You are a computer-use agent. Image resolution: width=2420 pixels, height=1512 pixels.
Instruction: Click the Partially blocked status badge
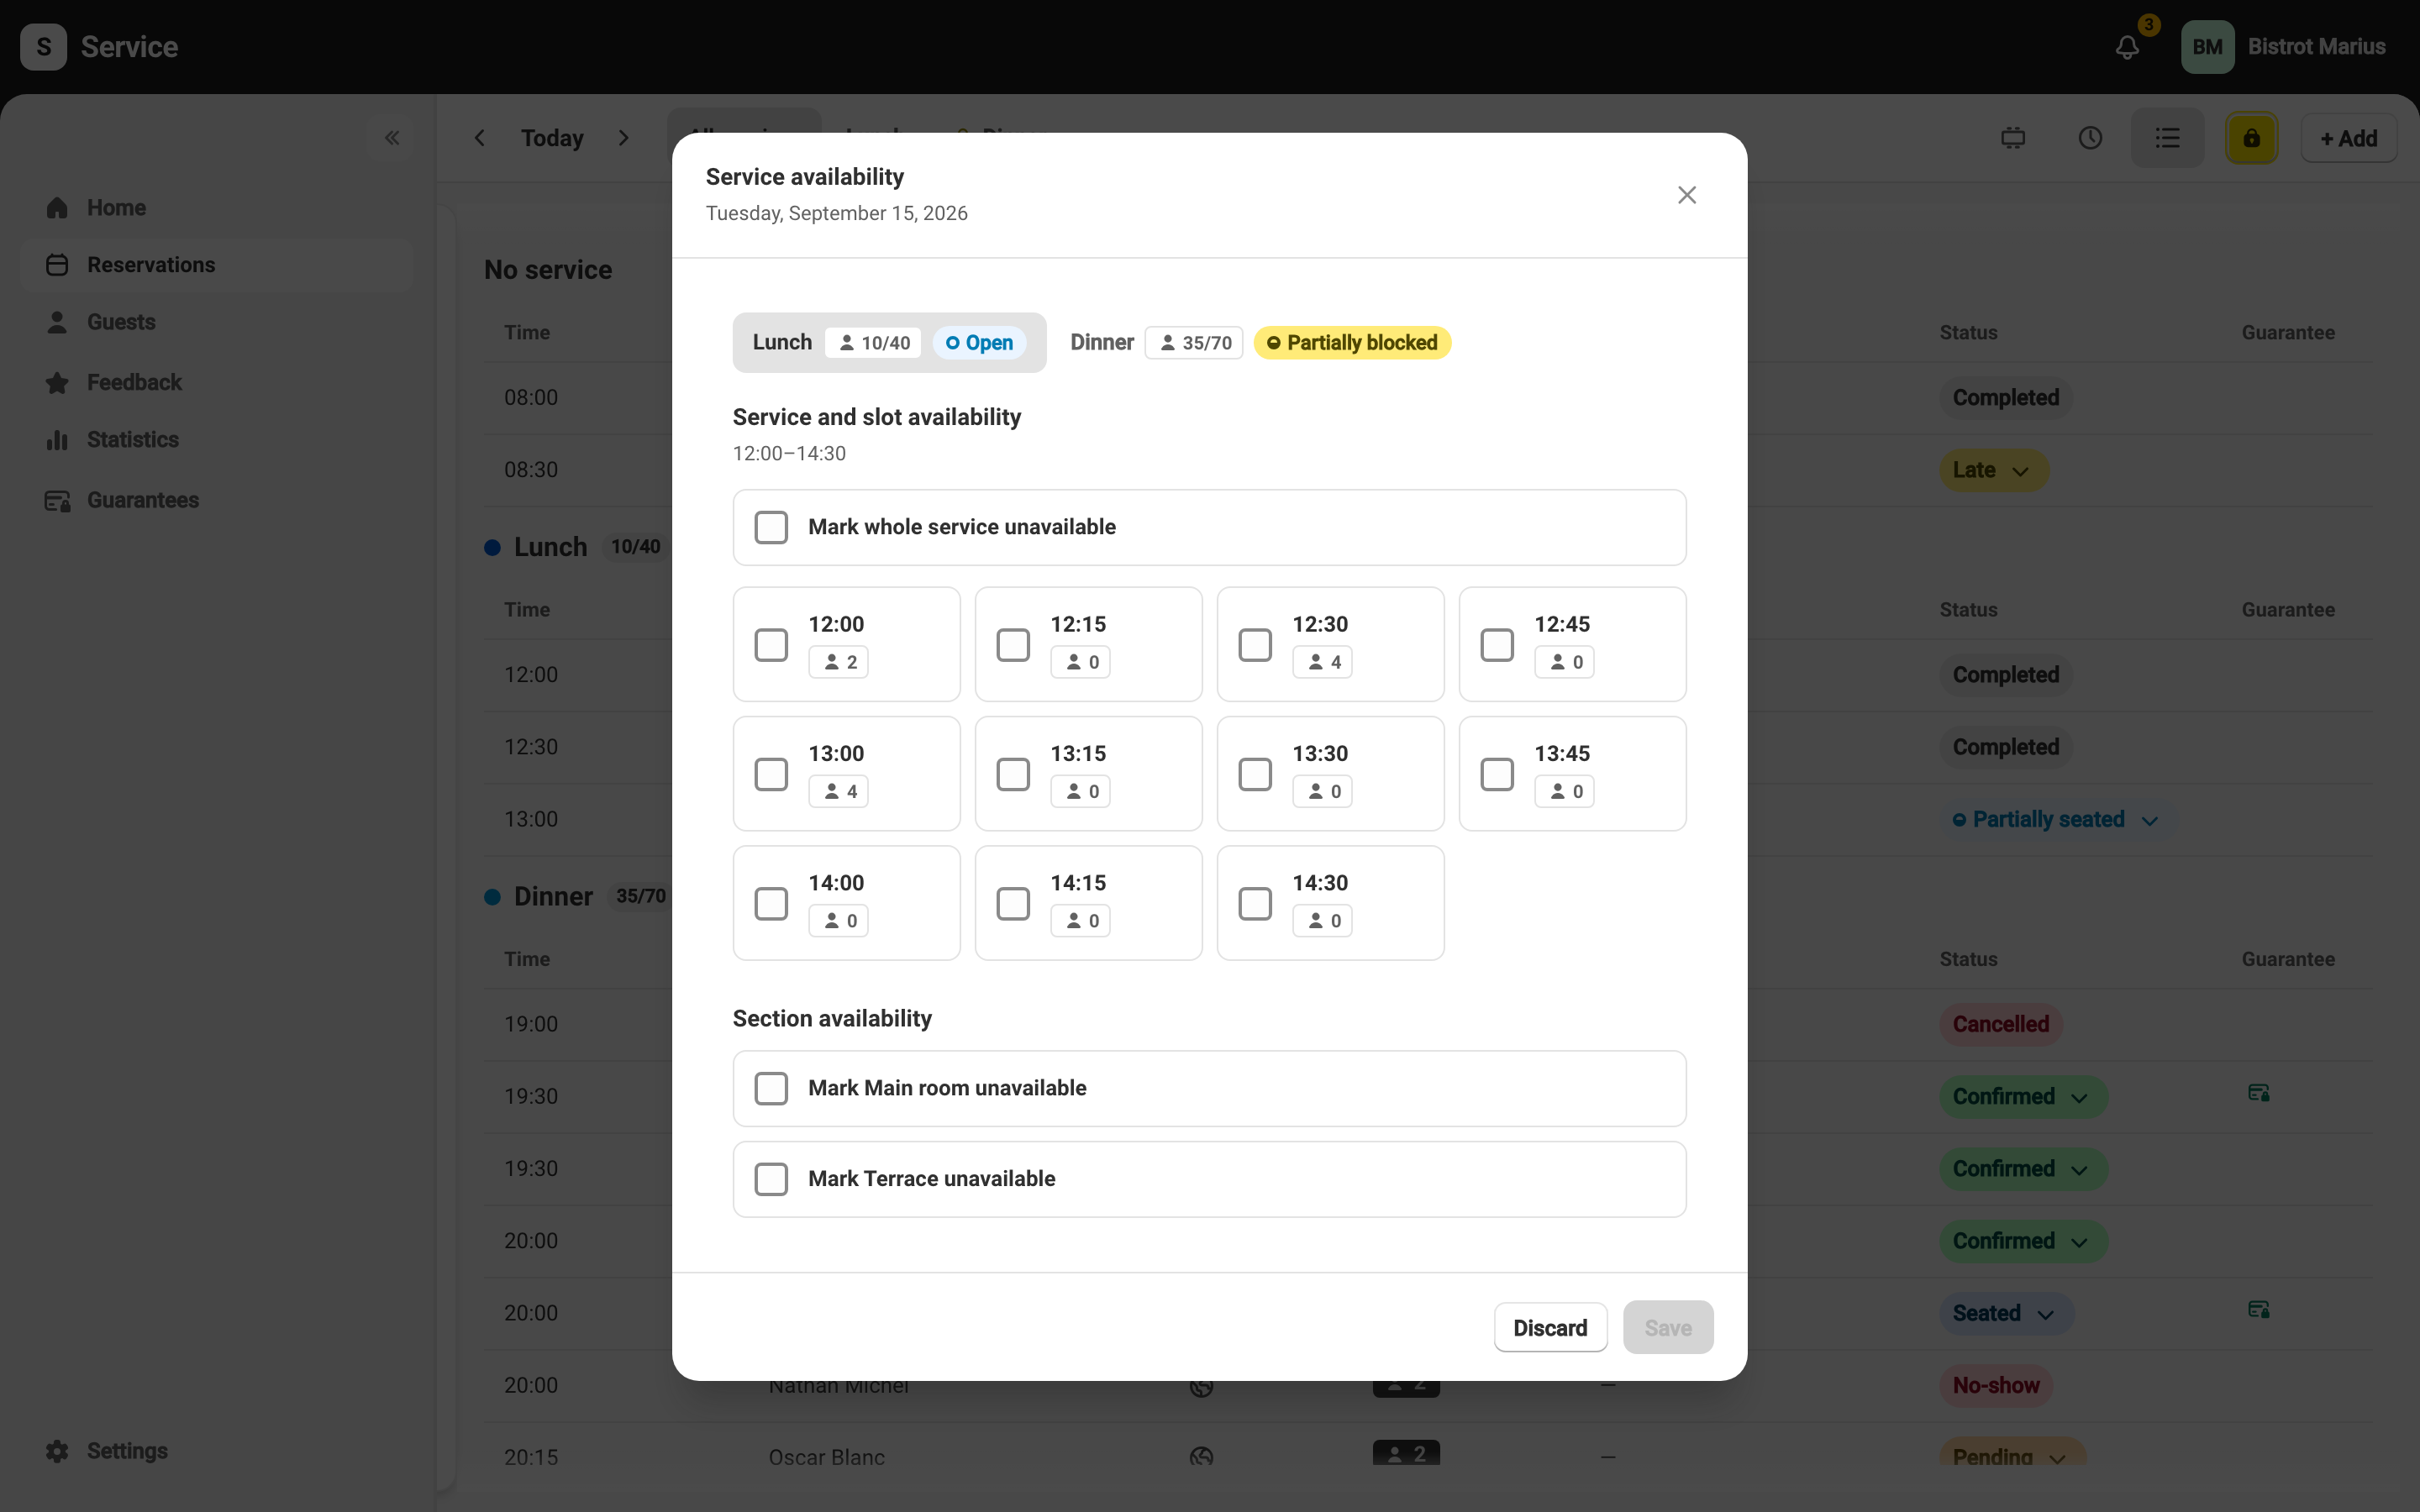click(1352, 343)
